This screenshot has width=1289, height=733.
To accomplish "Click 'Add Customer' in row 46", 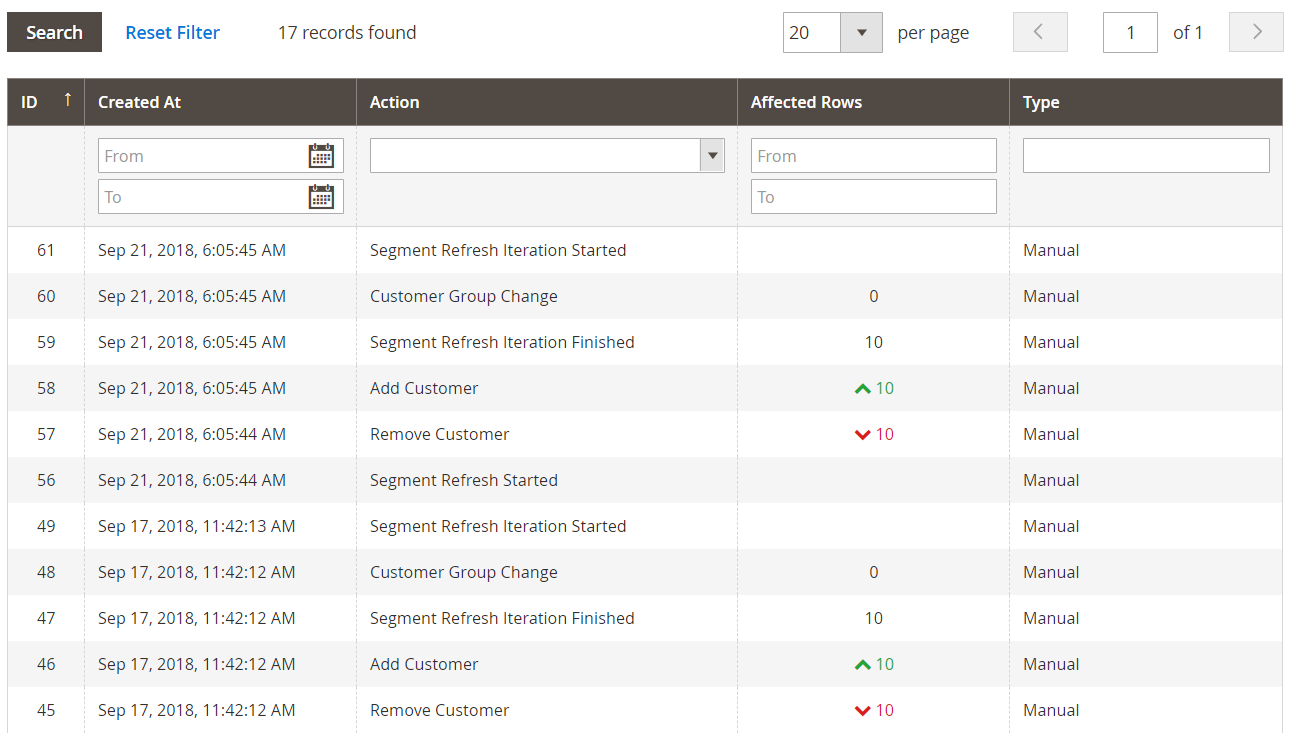I will [x=424, y=664].
